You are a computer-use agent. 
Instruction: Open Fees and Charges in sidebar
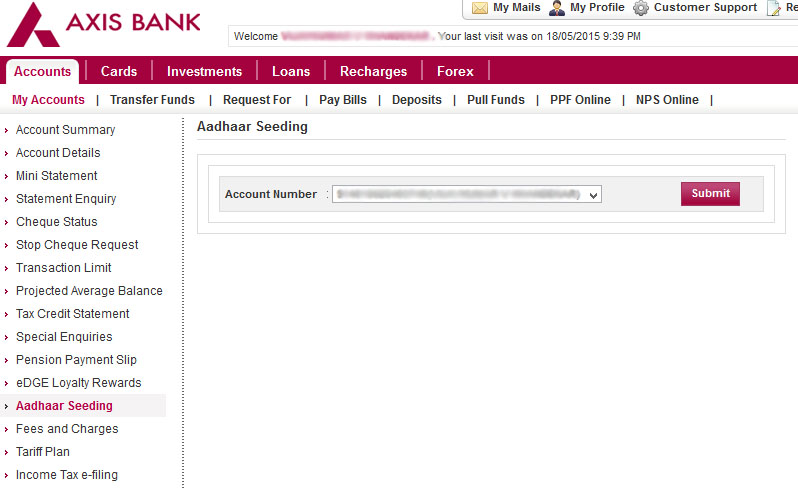click(67, 429)
